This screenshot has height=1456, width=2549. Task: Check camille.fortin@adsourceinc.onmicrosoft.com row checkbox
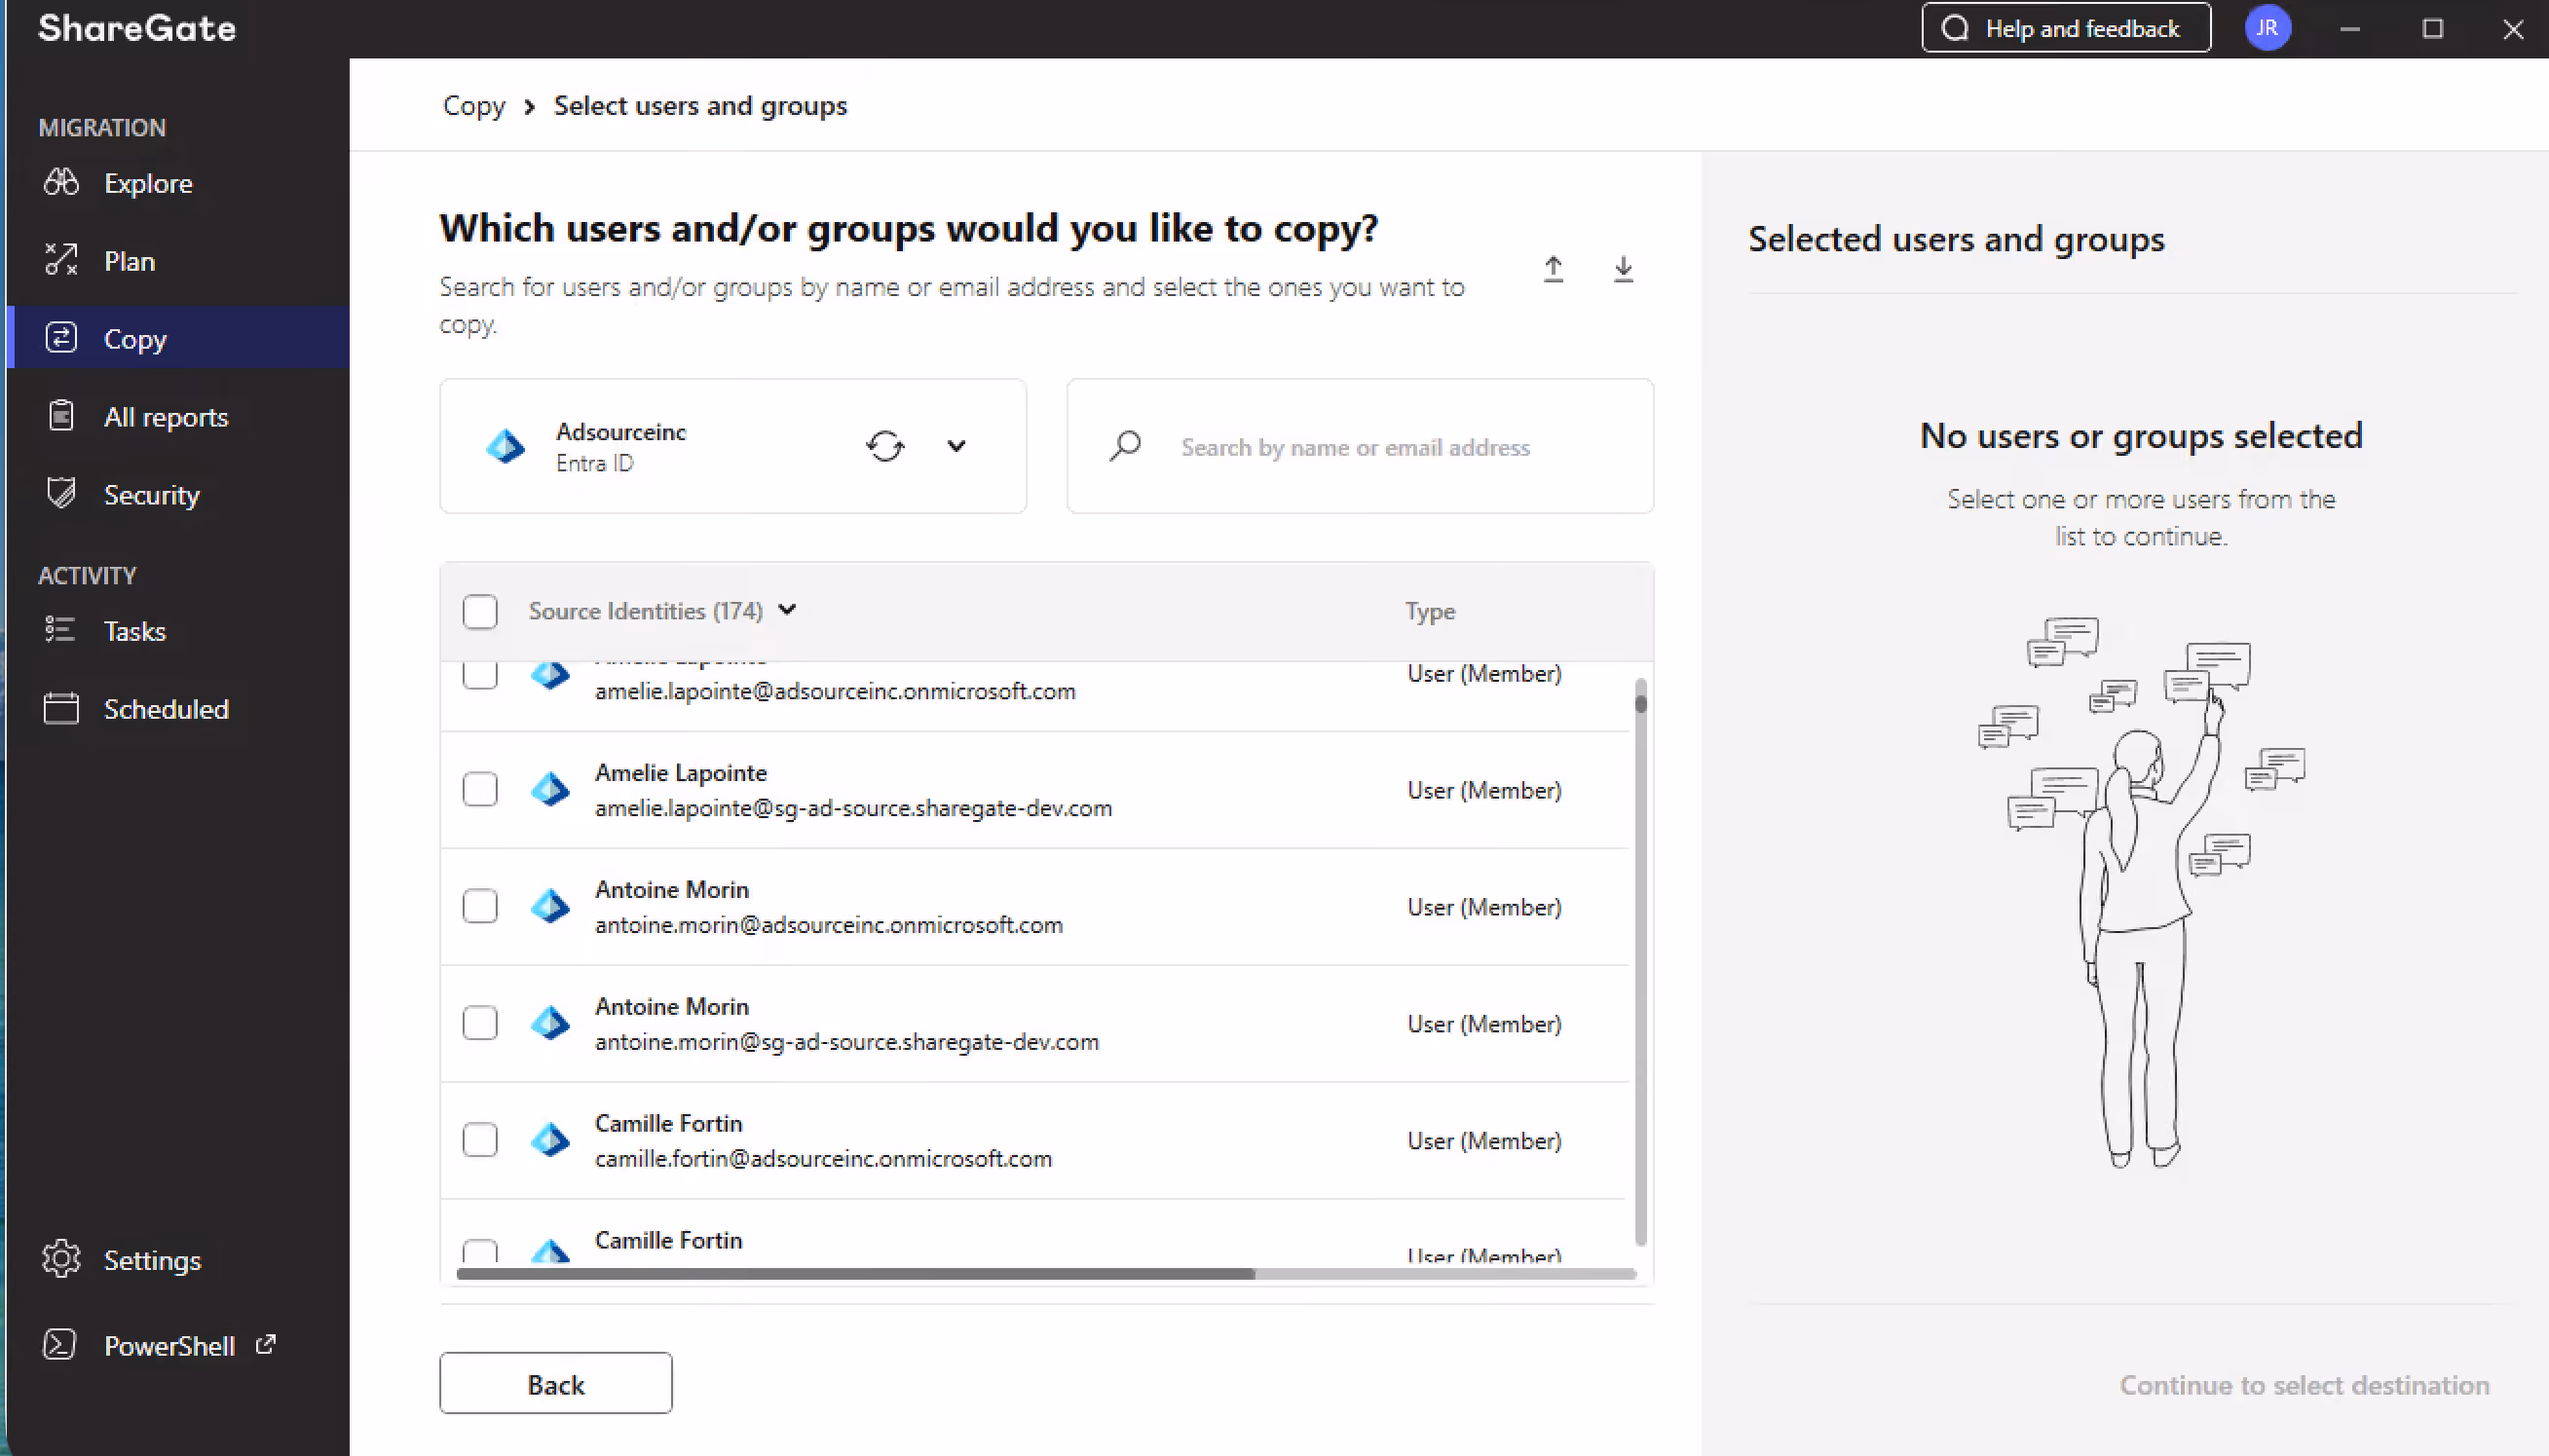point(480,1141)
